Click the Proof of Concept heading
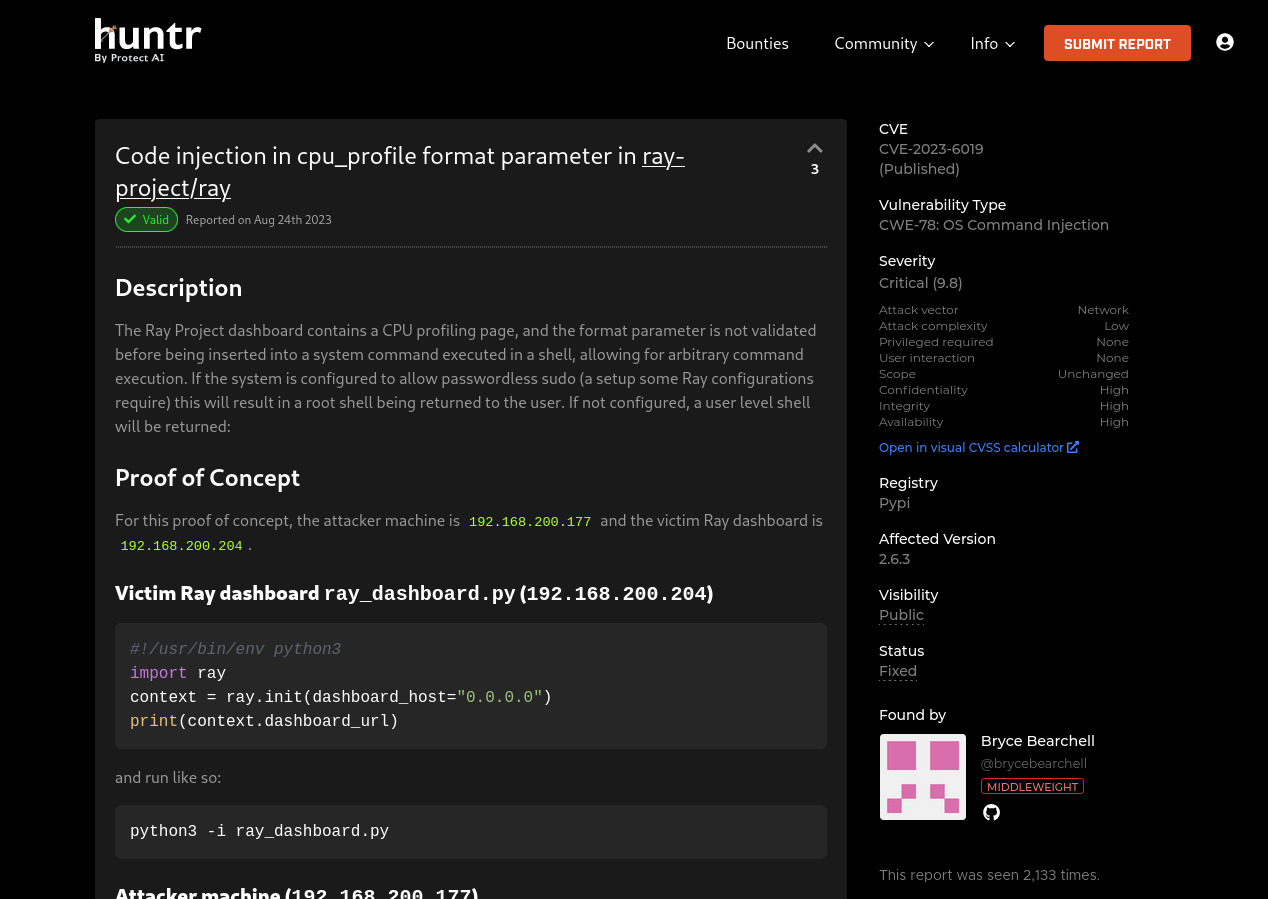The height and width of the screenshot is (899, 1268). point(208,478)
